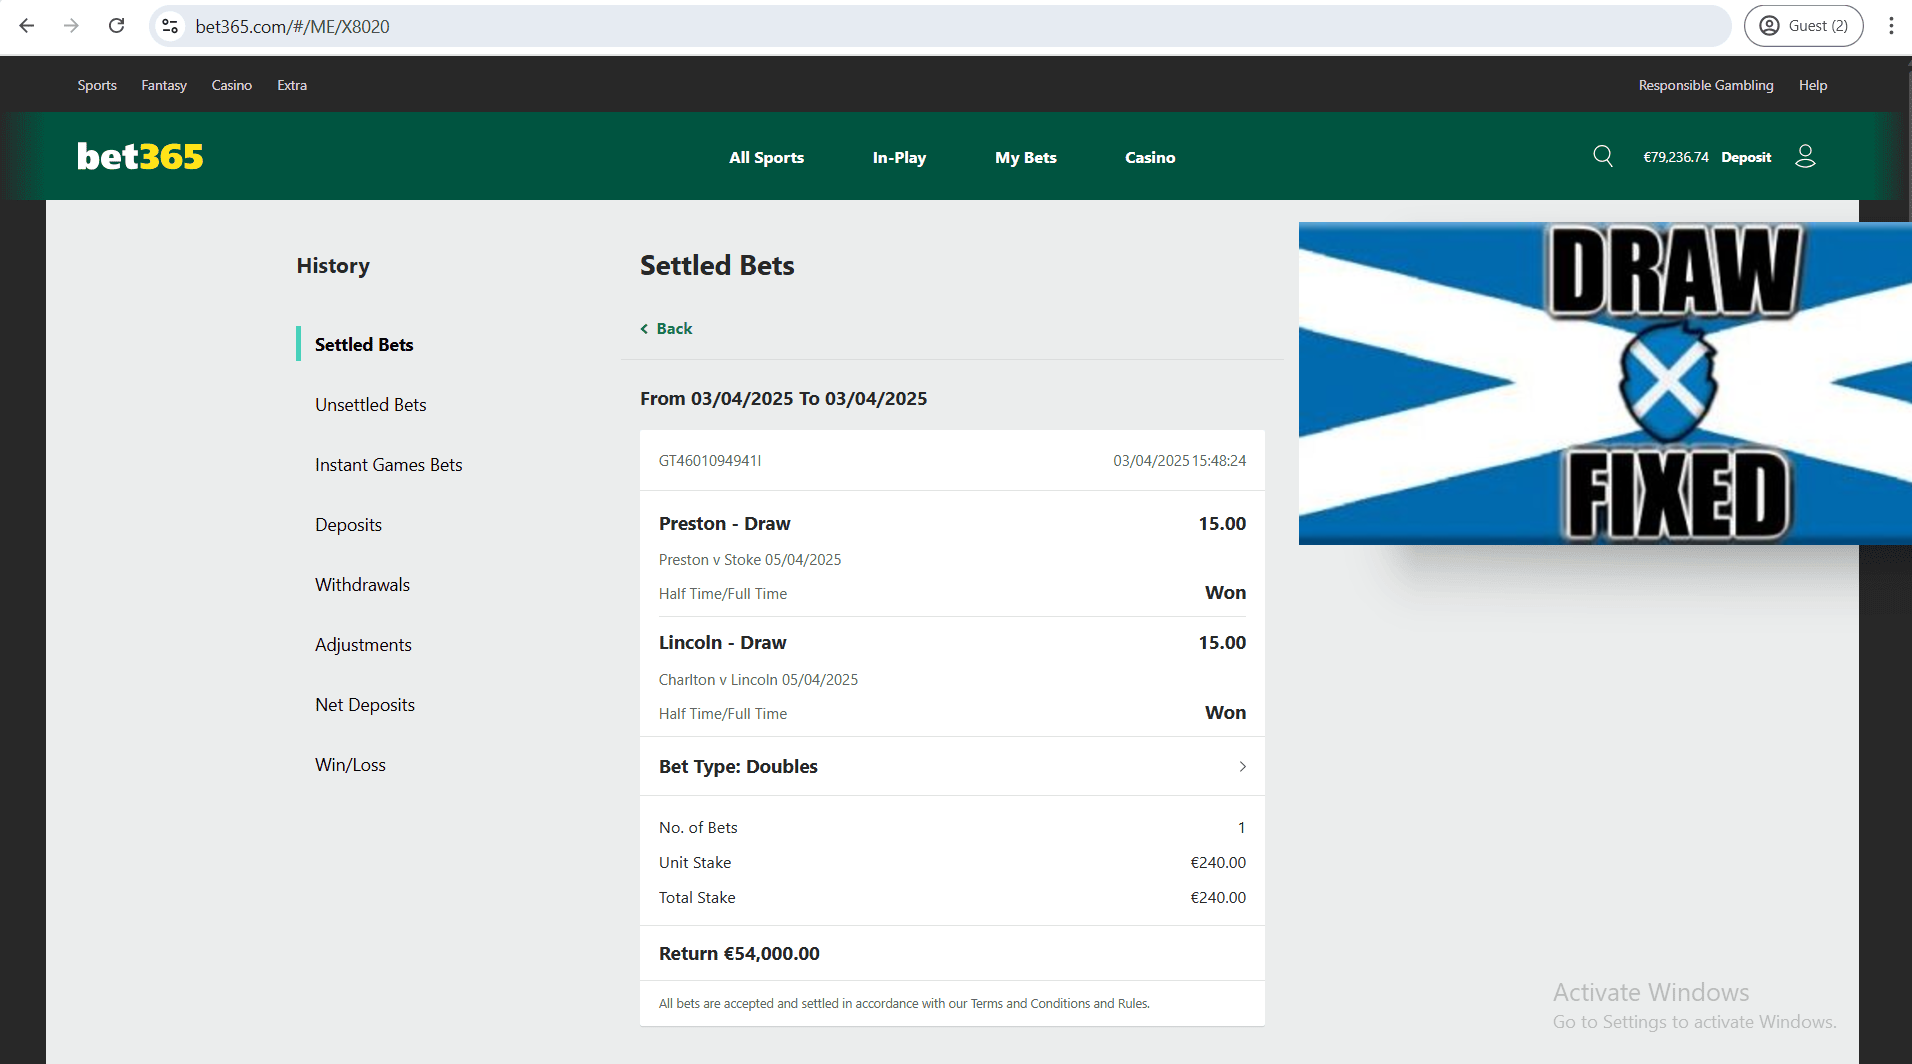Open the Sports top link
1912x1064 pixels.
pos(97,85)
